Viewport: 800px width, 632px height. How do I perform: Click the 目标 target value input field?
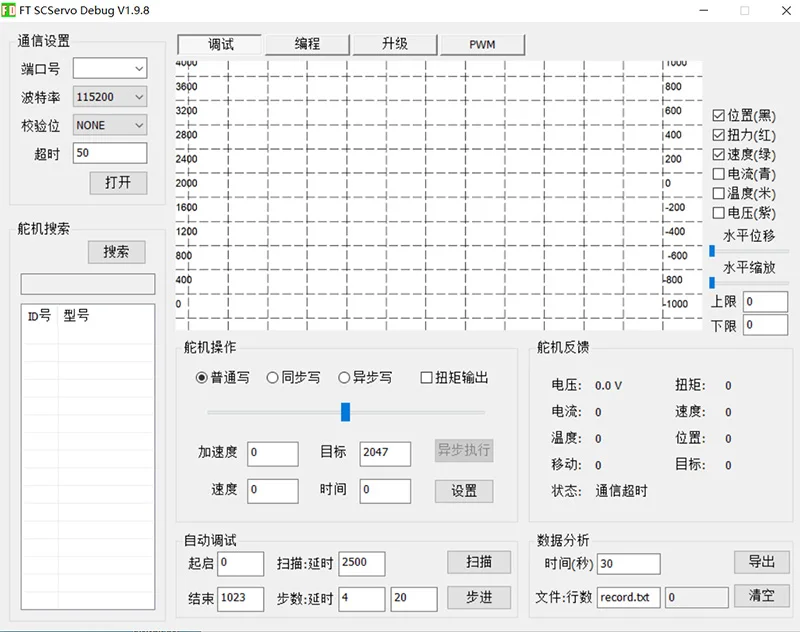pos(385,453)
